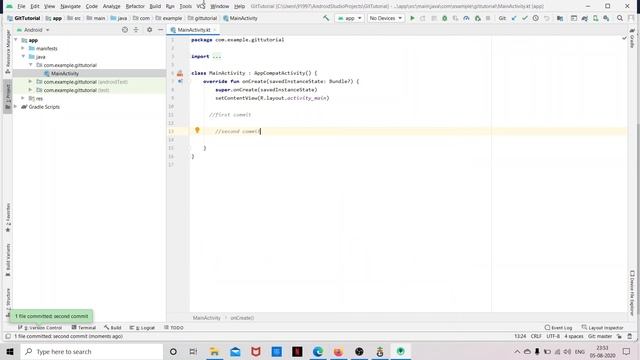Open Netflix from the taskbar
Viewport: 640px width, 360px height.
(x=297, y=351)
